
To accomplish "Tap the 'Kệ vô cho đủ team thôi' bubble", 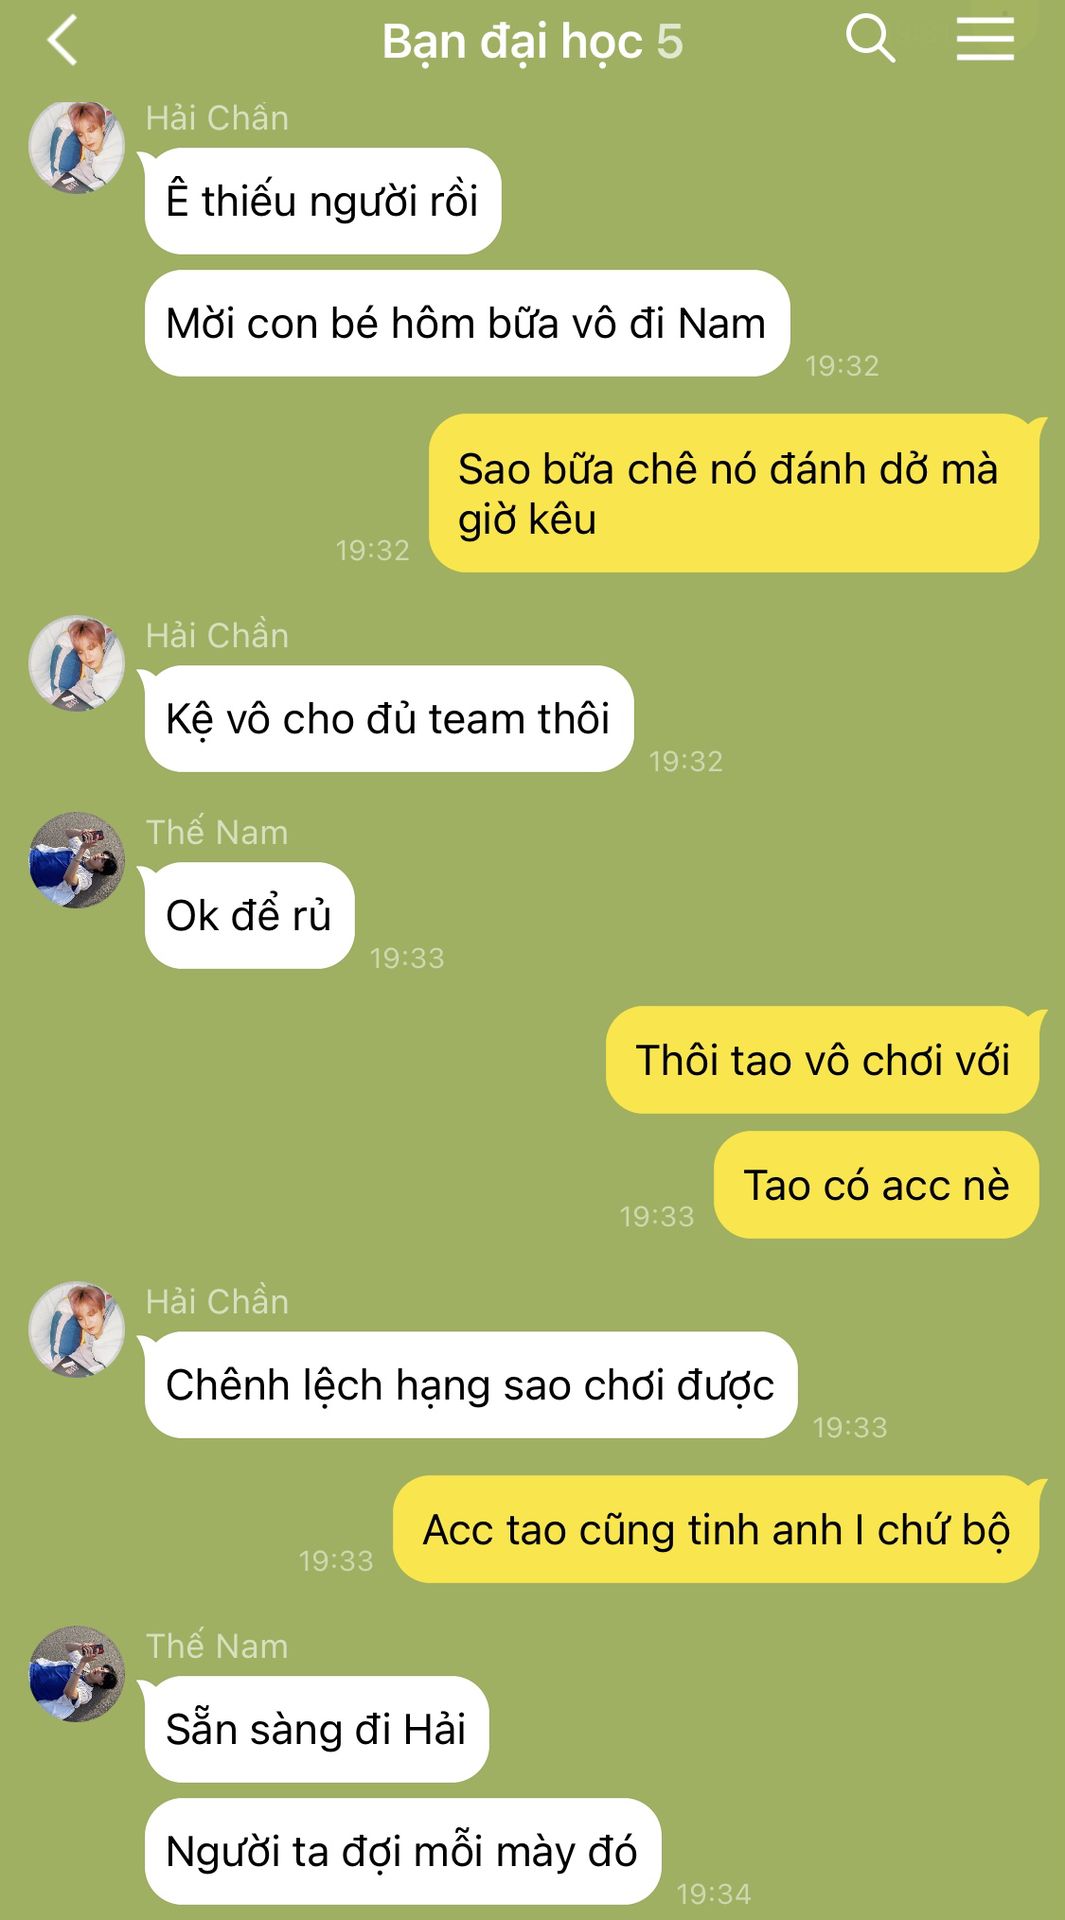I will pyautogui.click(x=389, y=718).
